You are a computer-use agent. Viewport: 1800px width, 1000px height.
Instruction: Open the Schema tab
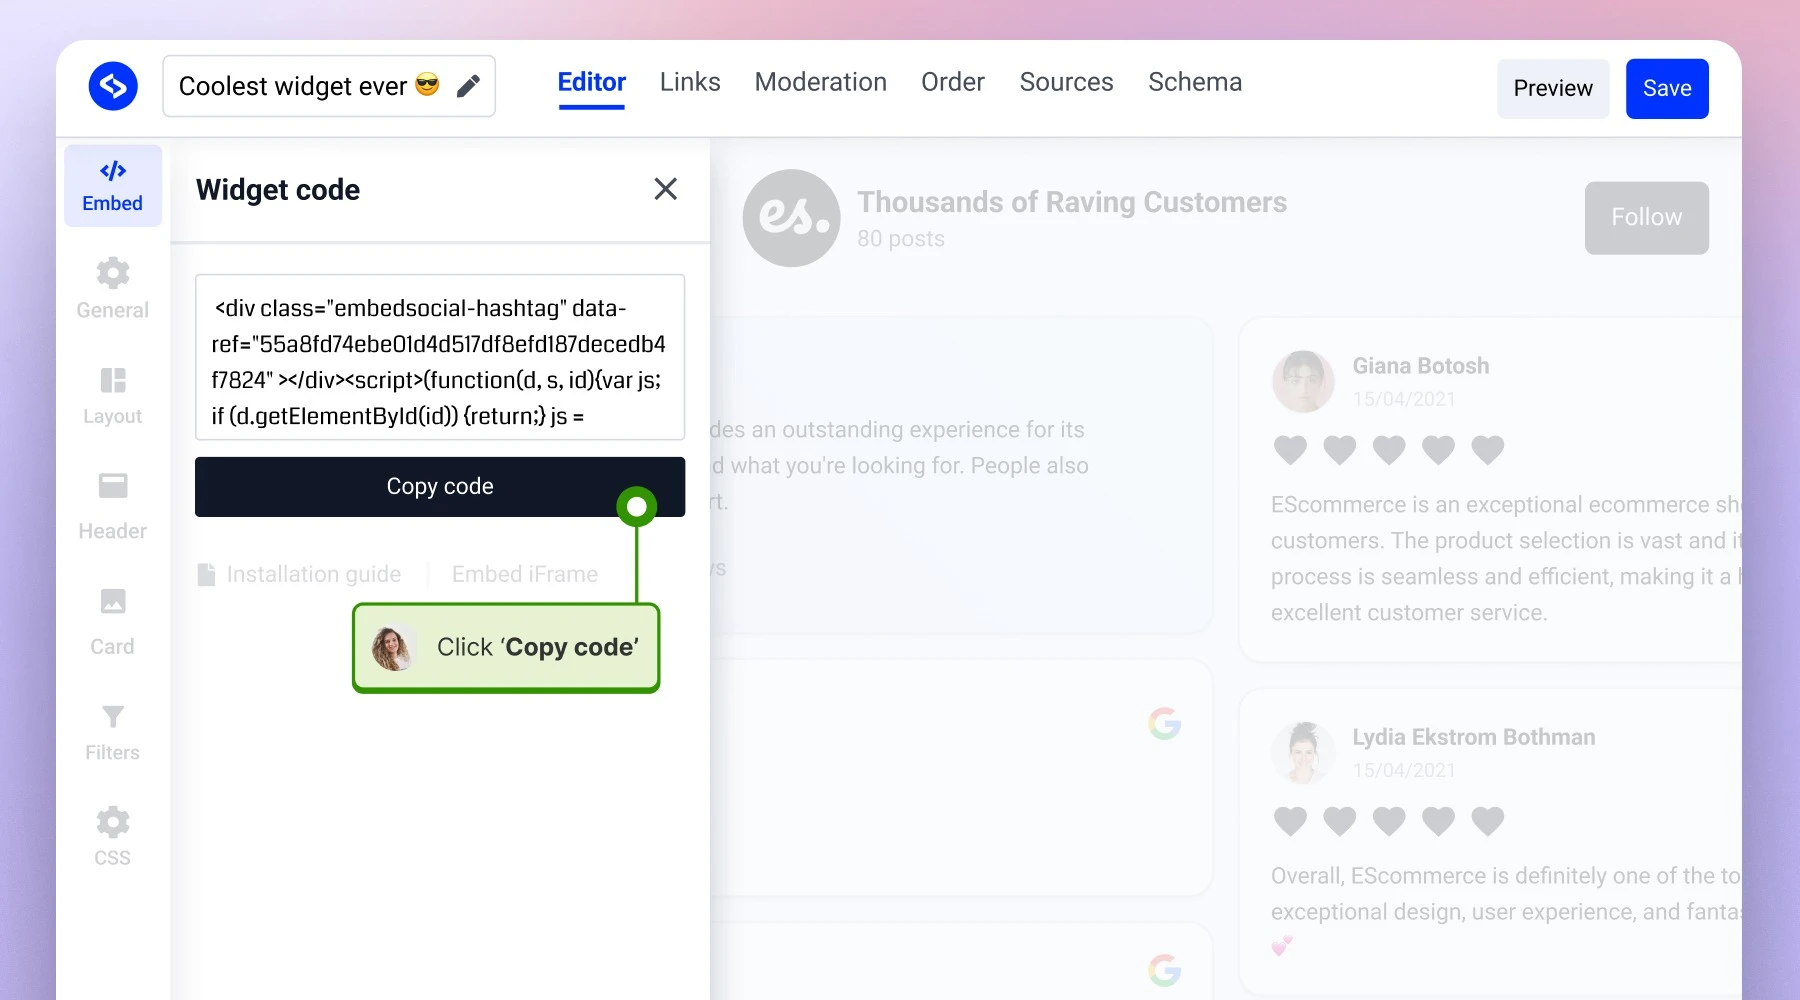1195,82
